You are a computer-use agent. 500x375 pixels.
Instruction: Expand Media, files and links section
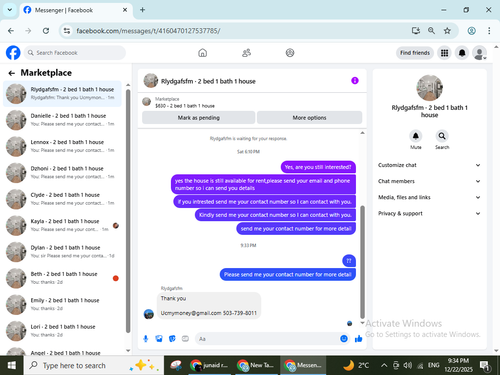[x=429, y=197]
